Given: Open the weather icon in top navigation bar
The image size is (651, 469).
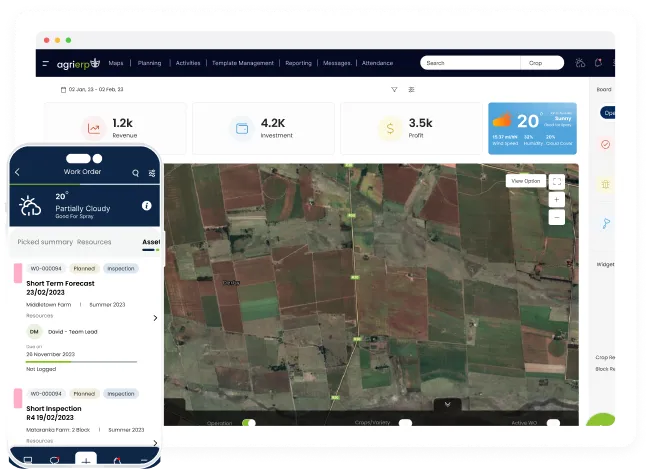Looking at the screenshot, I should pyautogui.click(x=580, y=63).
